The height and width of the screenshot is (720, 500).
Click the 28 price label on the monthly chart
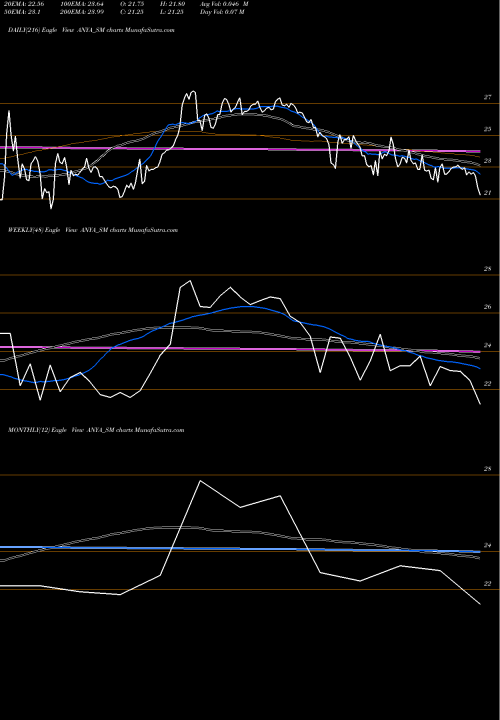pos(487,469)
